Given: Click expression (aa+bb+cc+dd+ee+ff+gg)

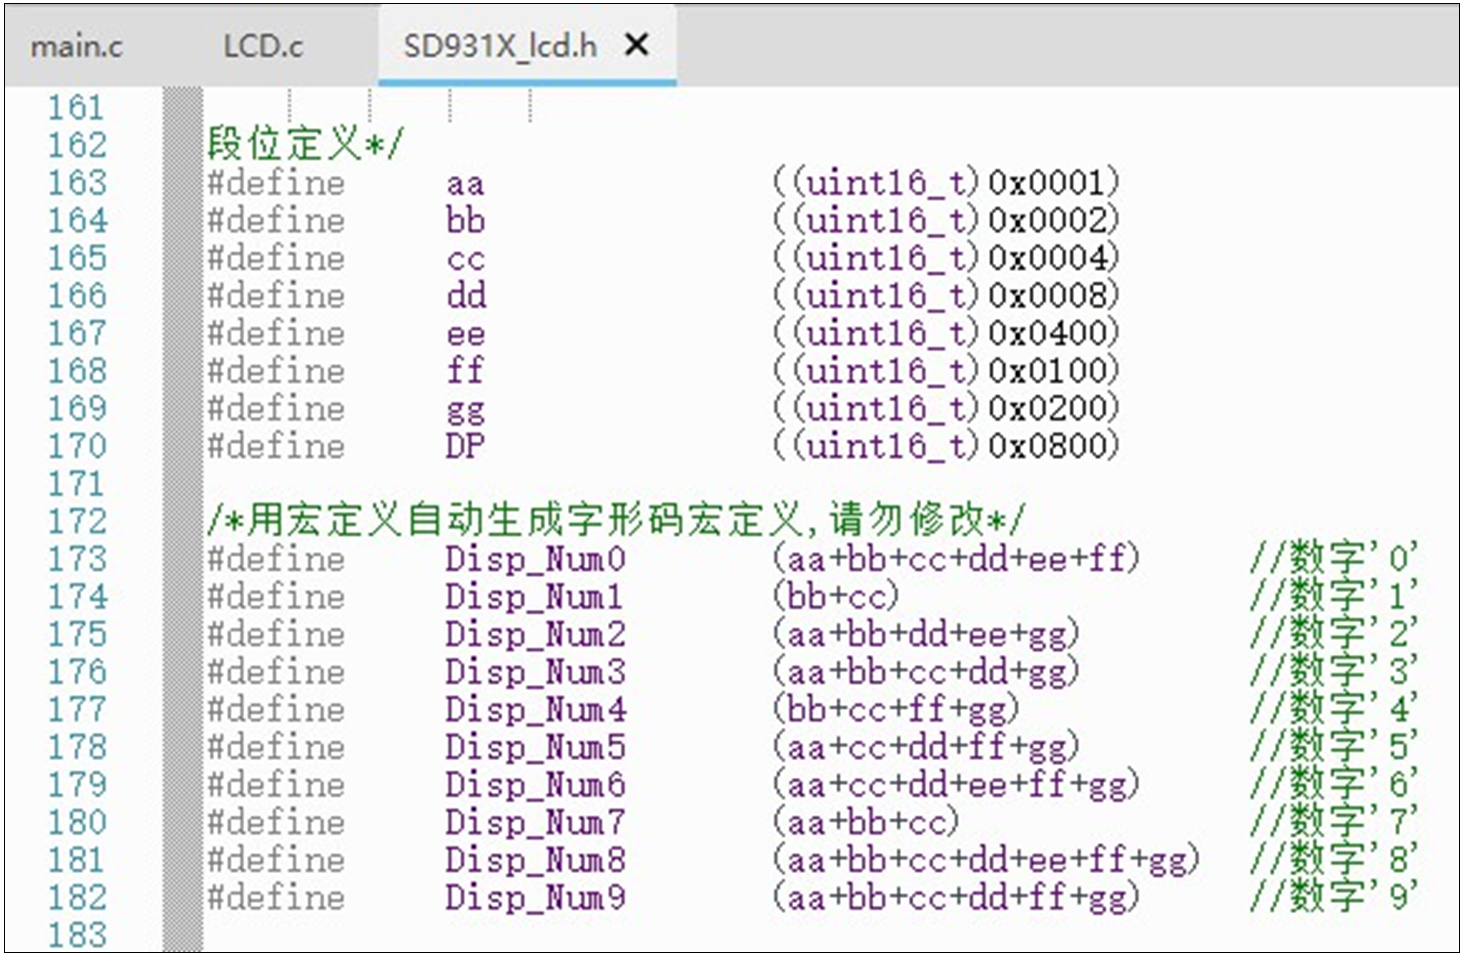Looking at the screenshot, I should pos(986,859).
